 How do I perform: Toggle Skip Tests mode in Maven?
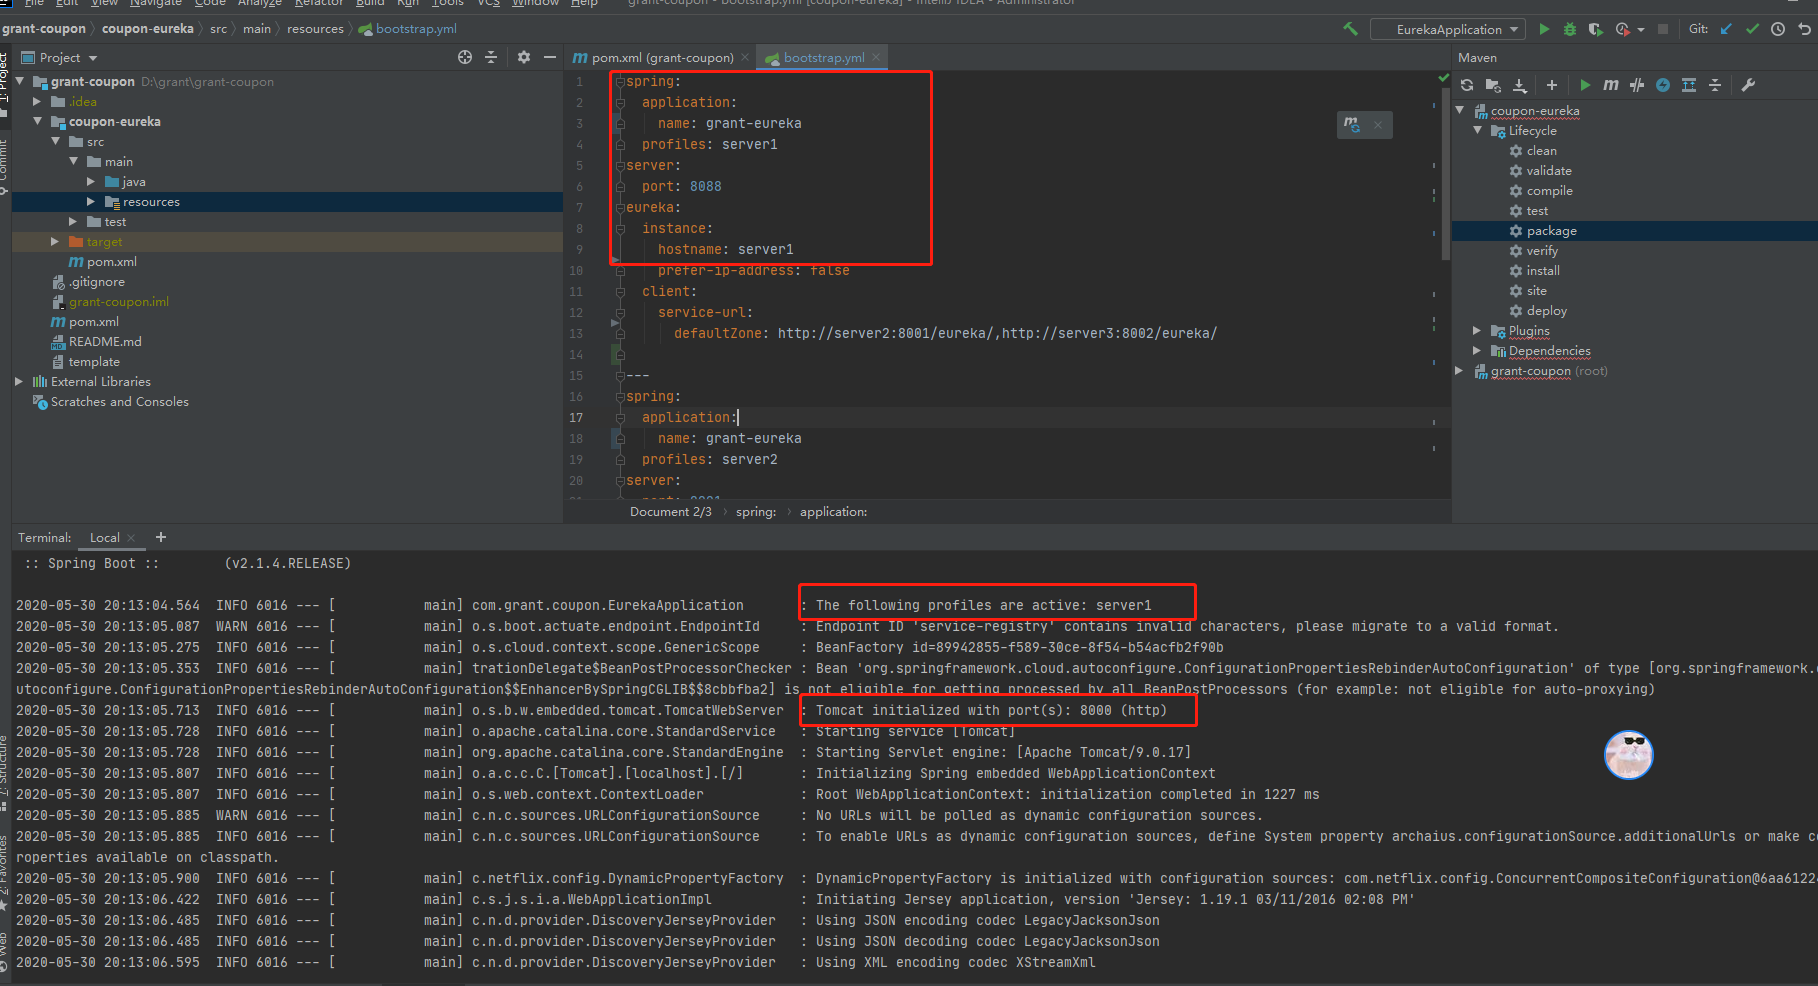pos(1663,85)
